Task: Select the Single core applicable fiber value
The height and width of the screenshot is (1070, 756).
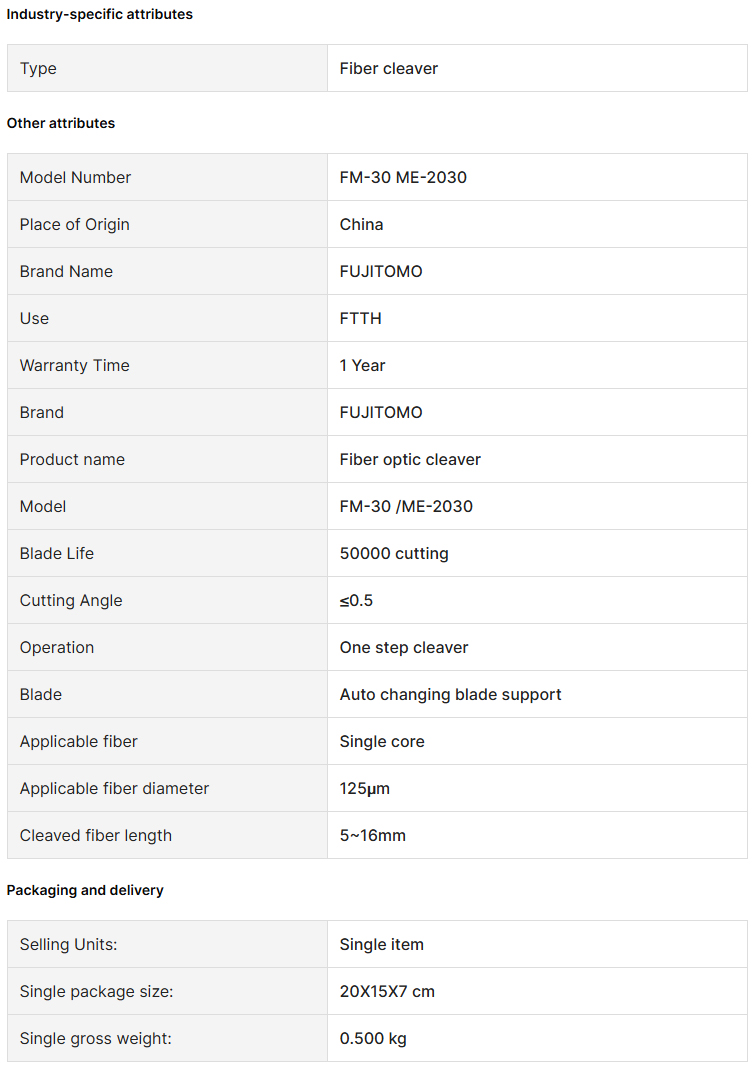Action: click(382, 741)
